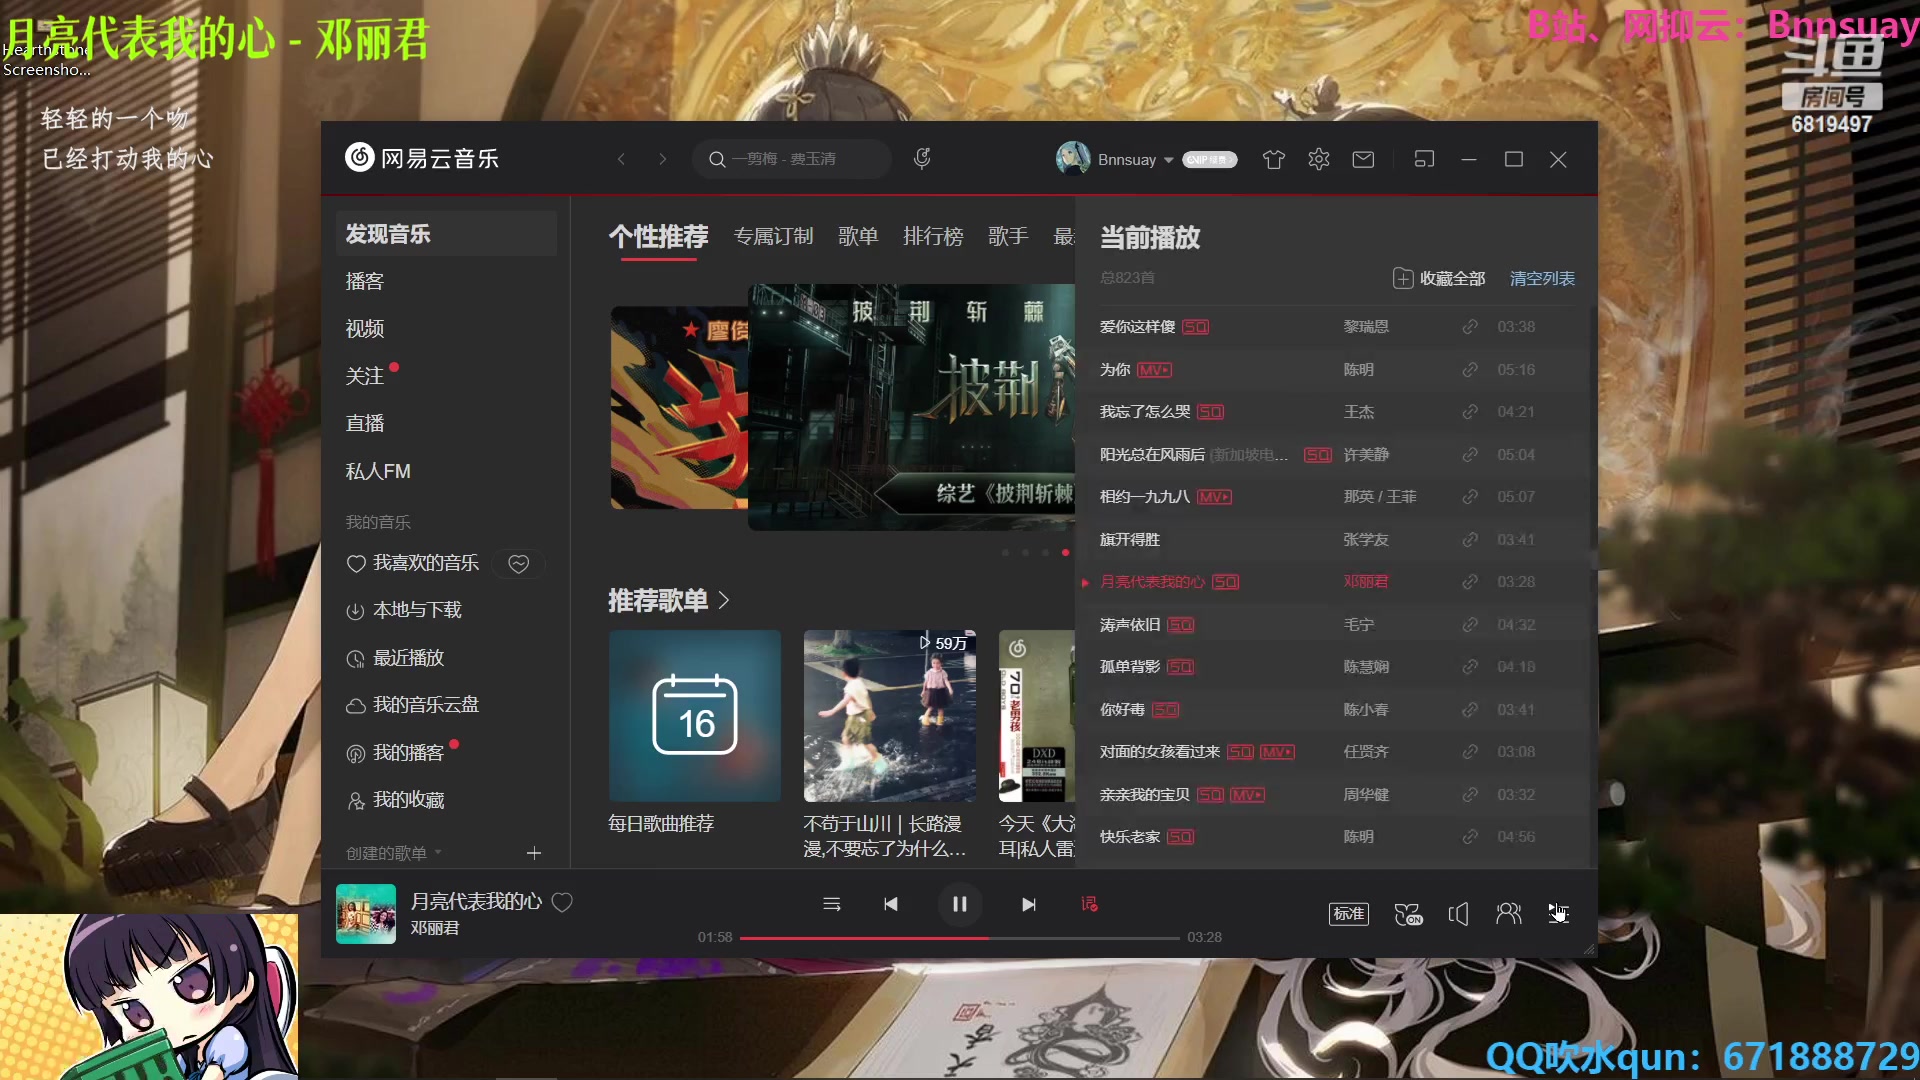Open settings gear icon

pyautogui.click(x=1319, y=159)
